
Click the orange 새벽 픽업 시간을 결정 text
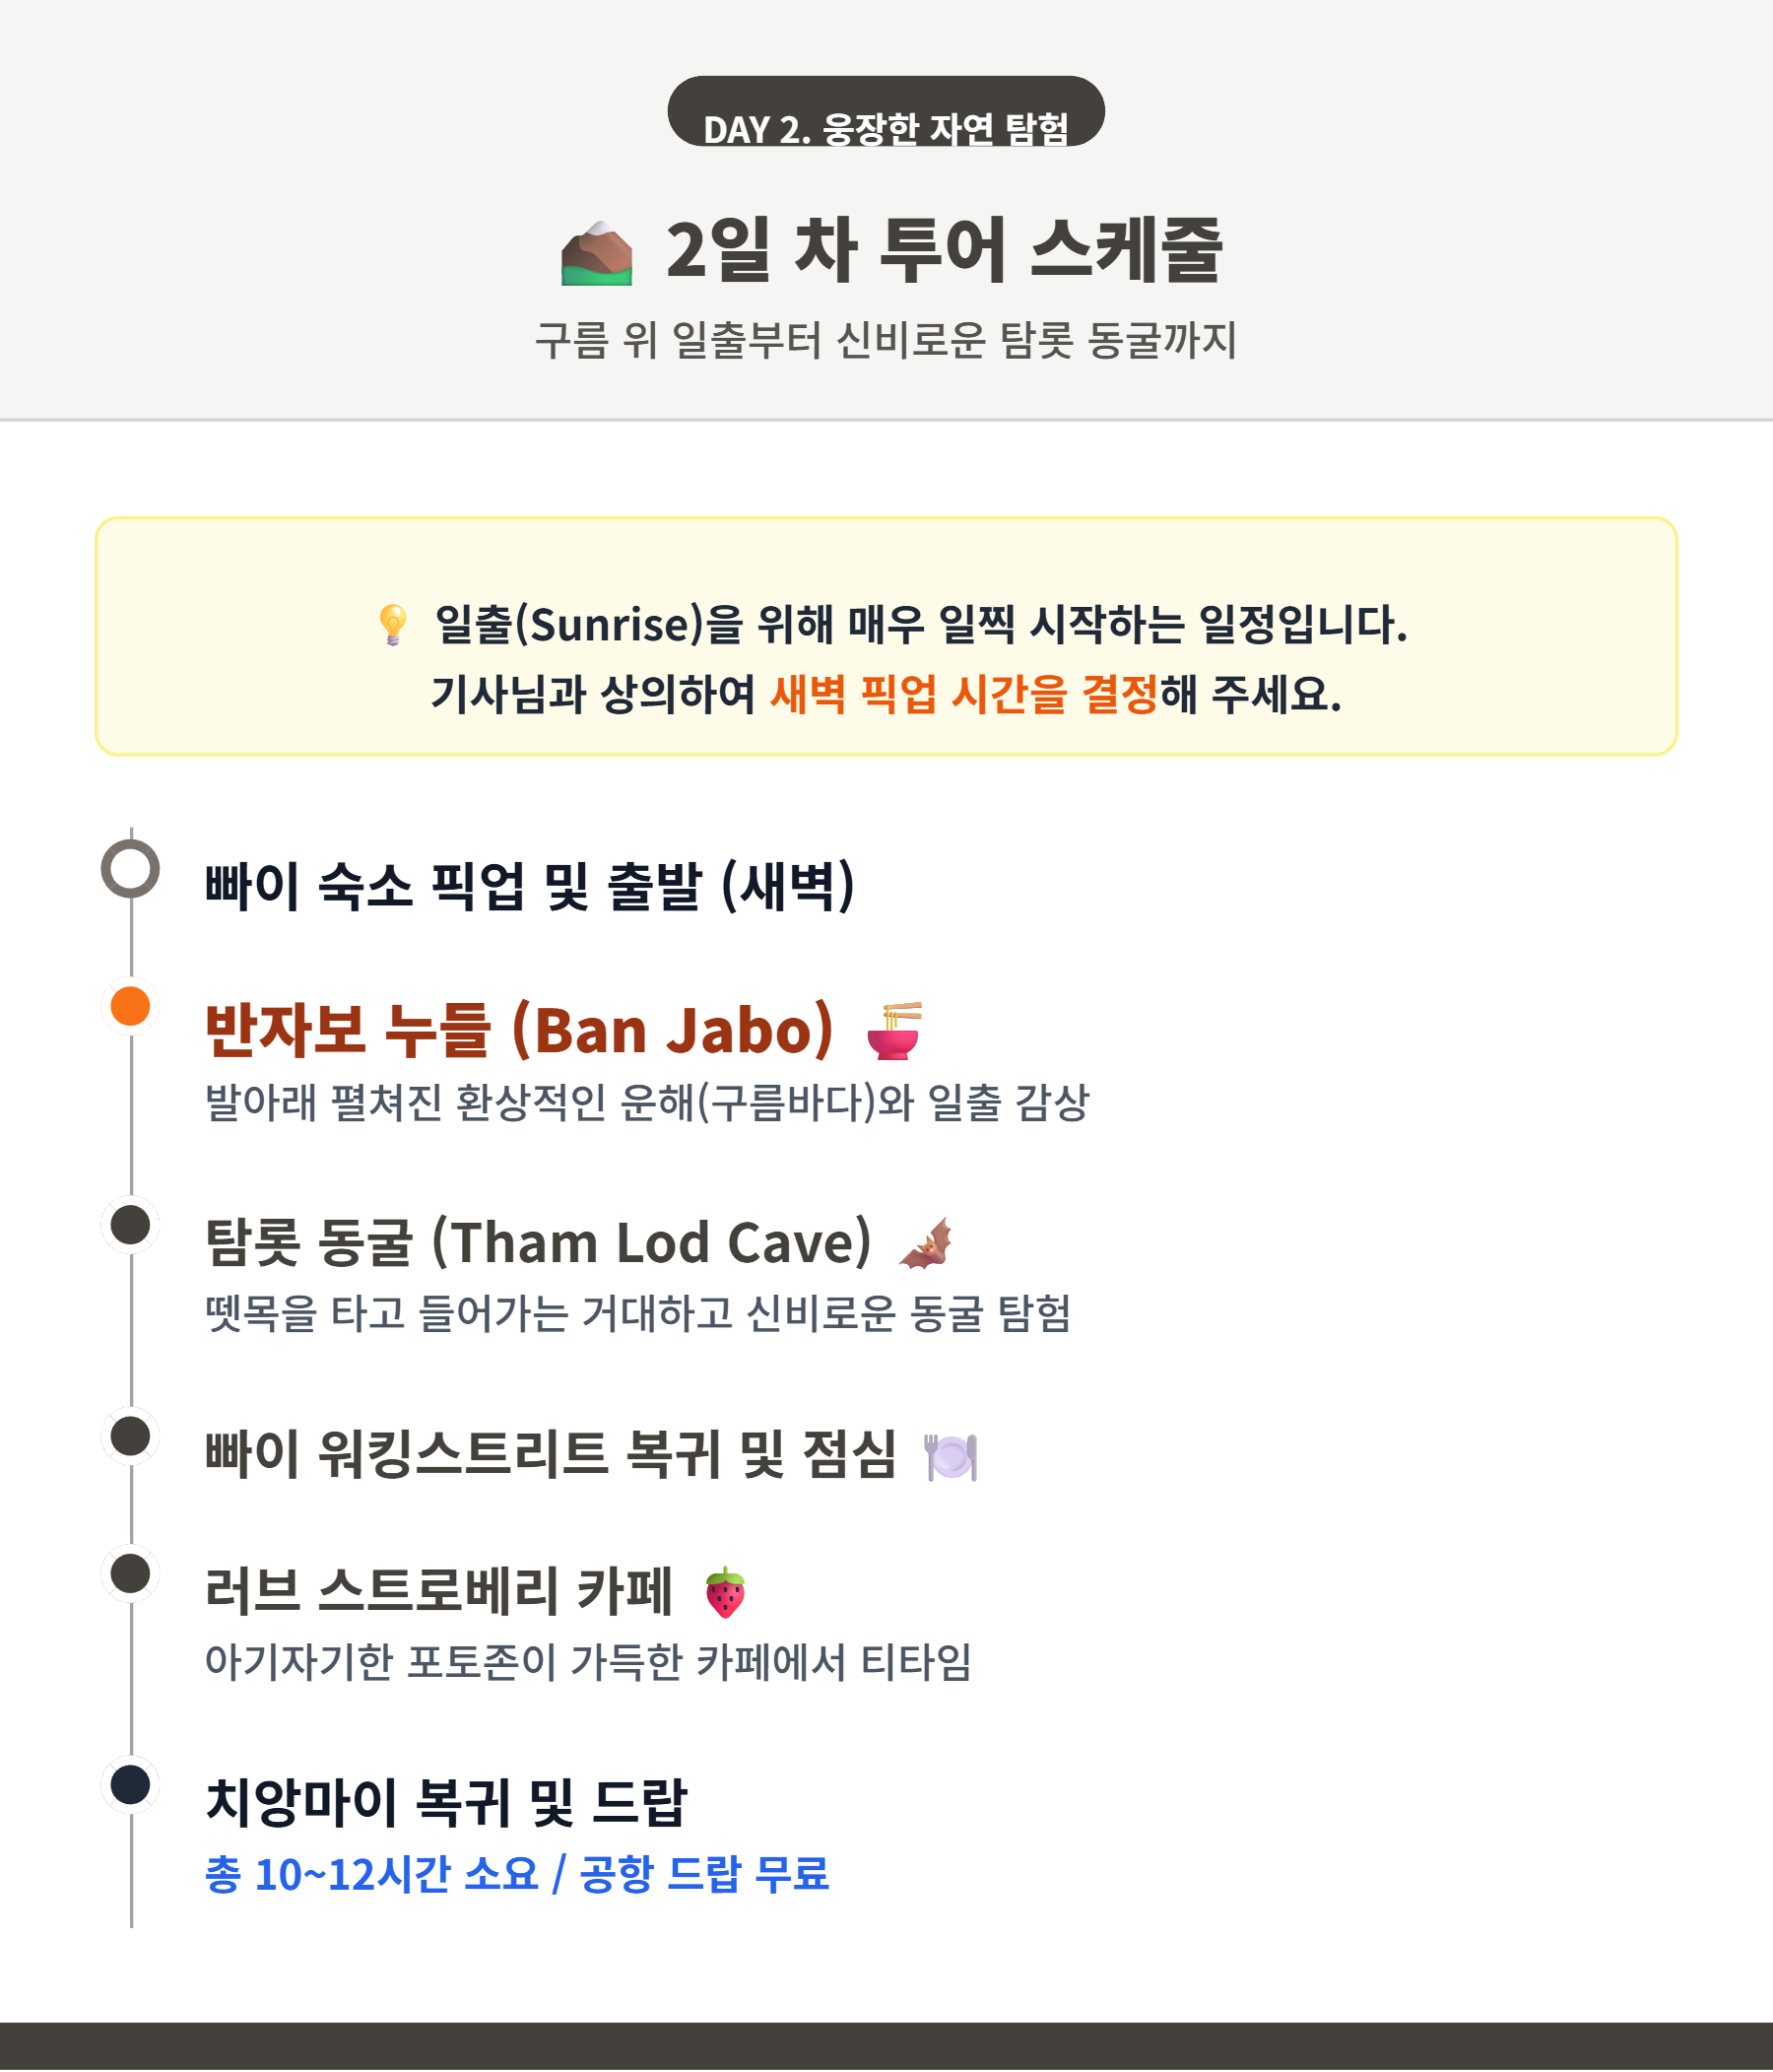[964, 694]
